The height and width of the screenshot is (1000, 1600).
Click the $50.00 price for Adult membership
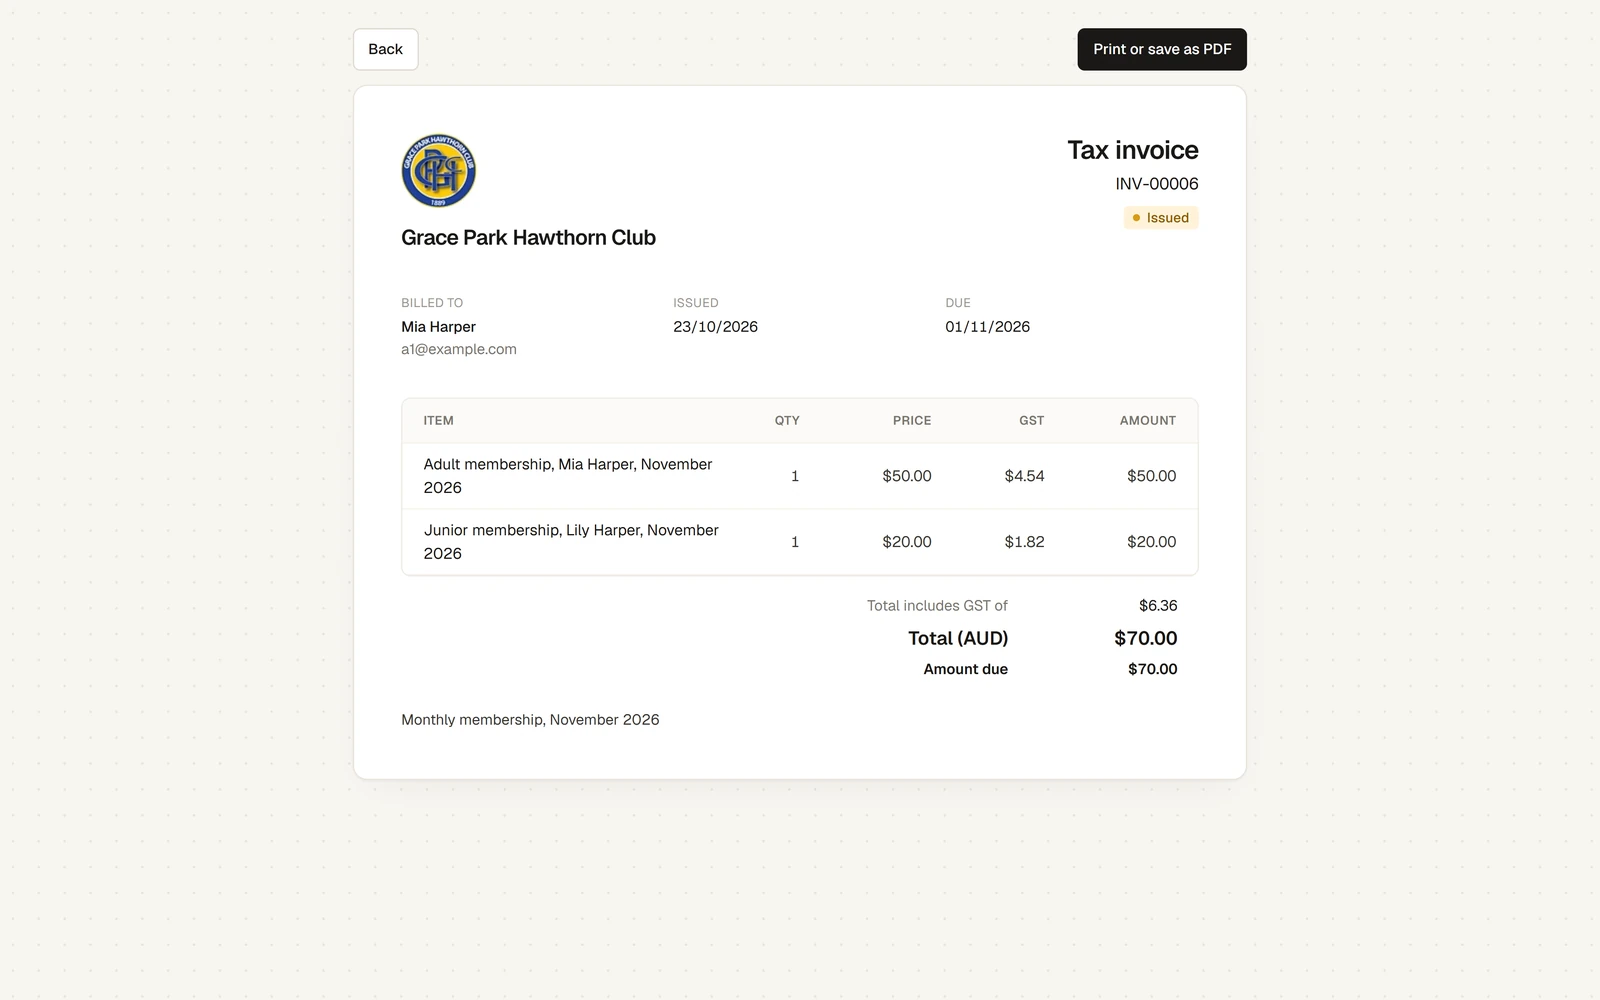tap(907, 476)
